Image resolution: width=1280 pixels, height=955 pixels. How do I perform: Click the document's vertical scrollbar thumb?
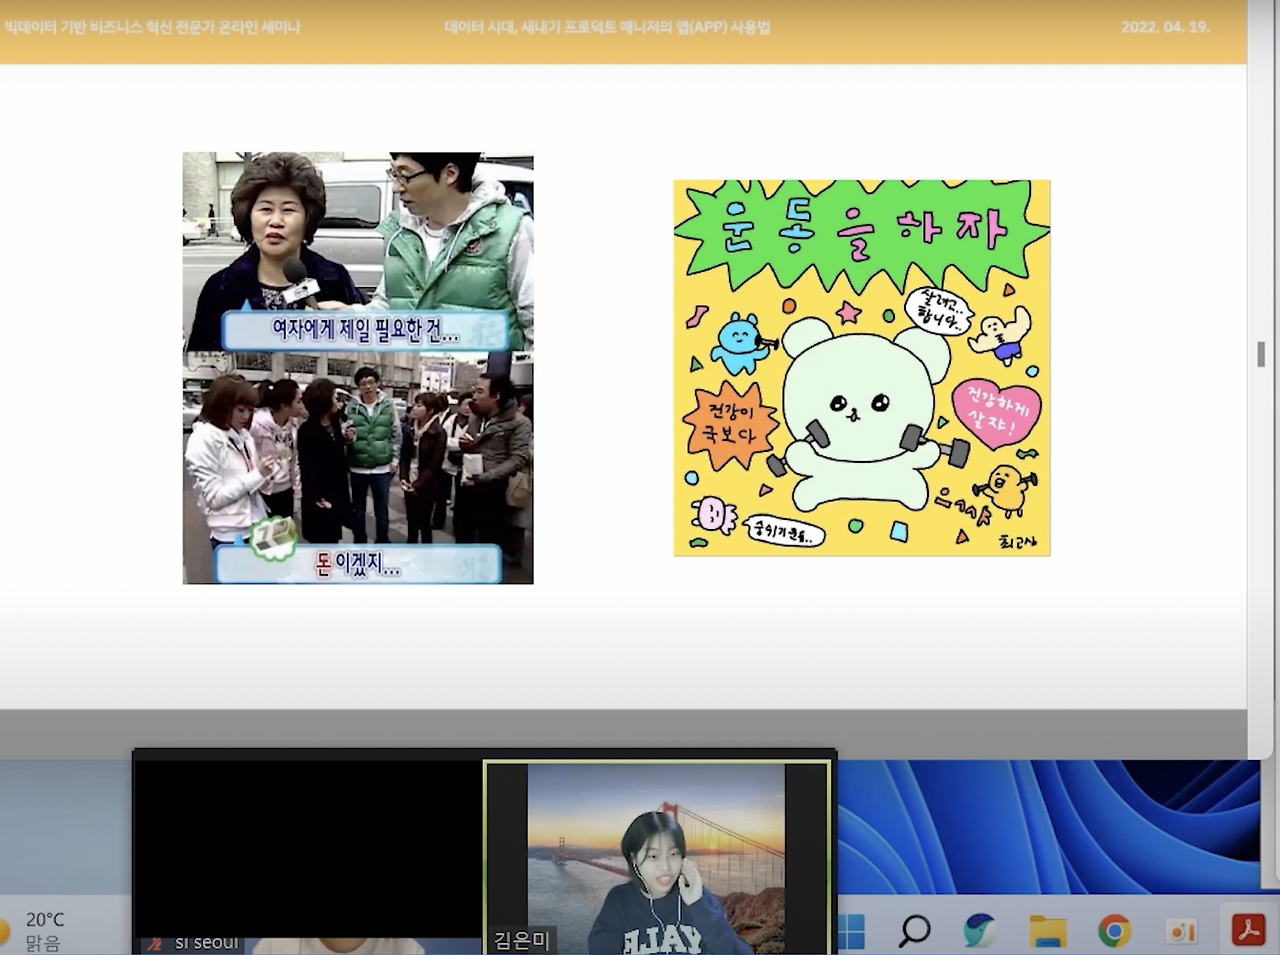[x=1261, y=353]
